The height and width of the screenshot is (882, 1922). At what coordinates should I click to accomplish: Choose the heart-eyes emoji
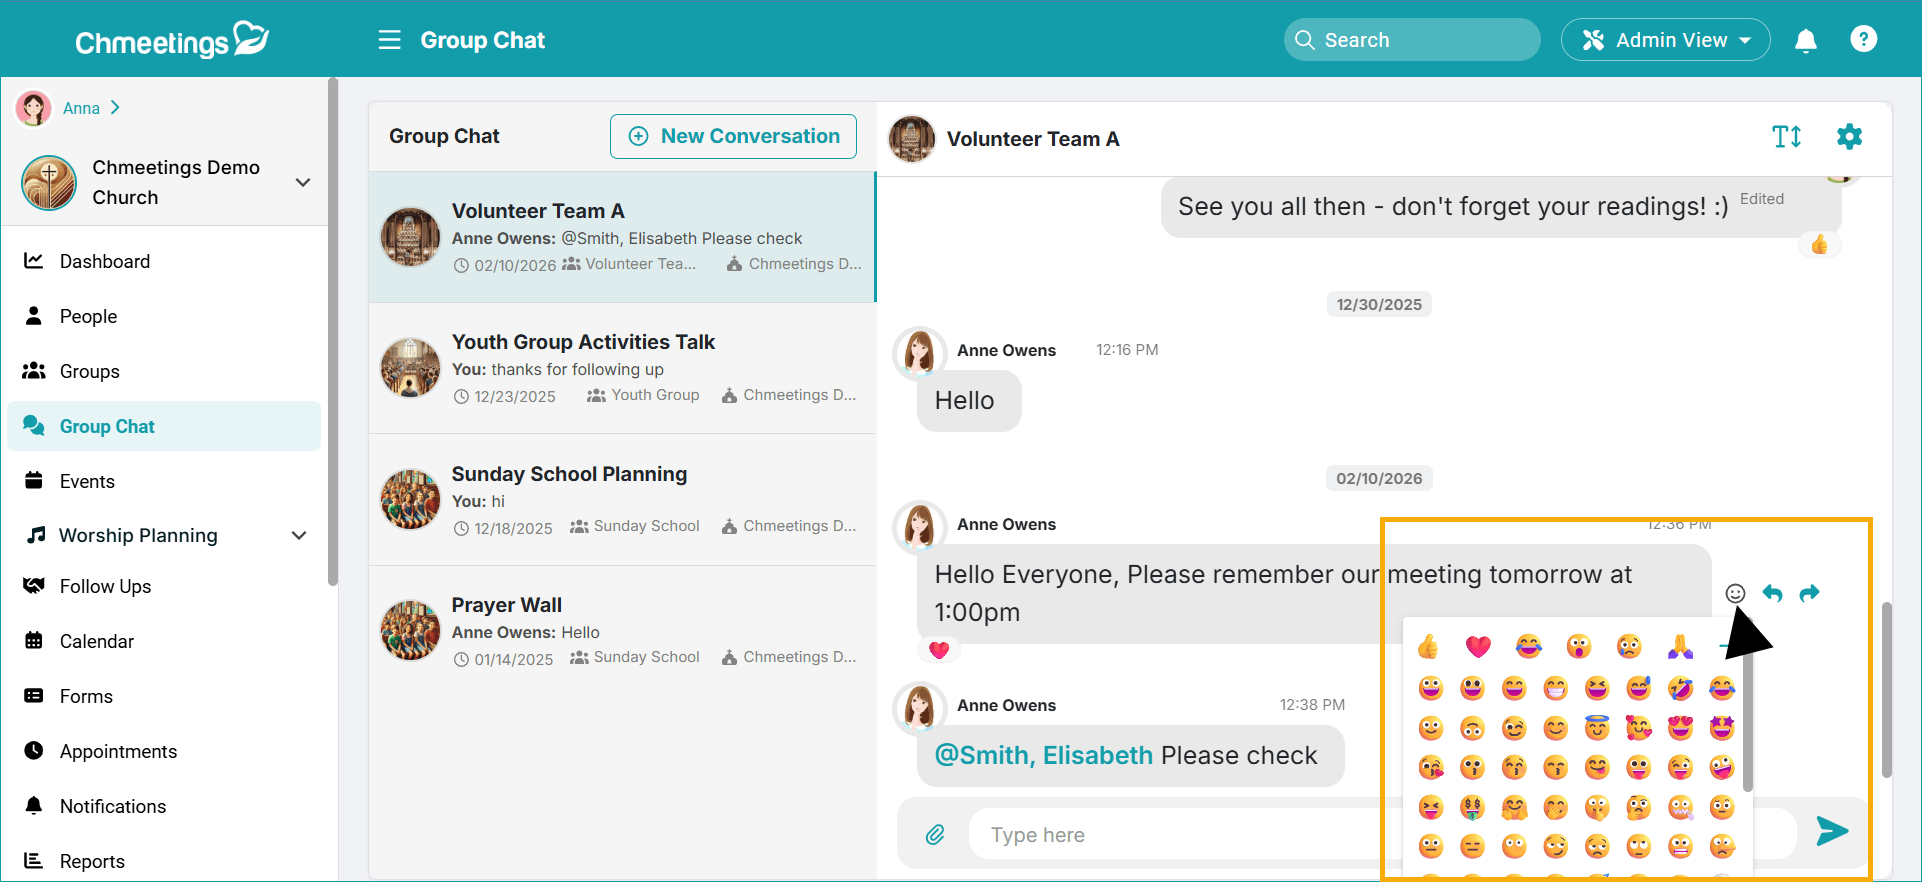[1680, 727]
